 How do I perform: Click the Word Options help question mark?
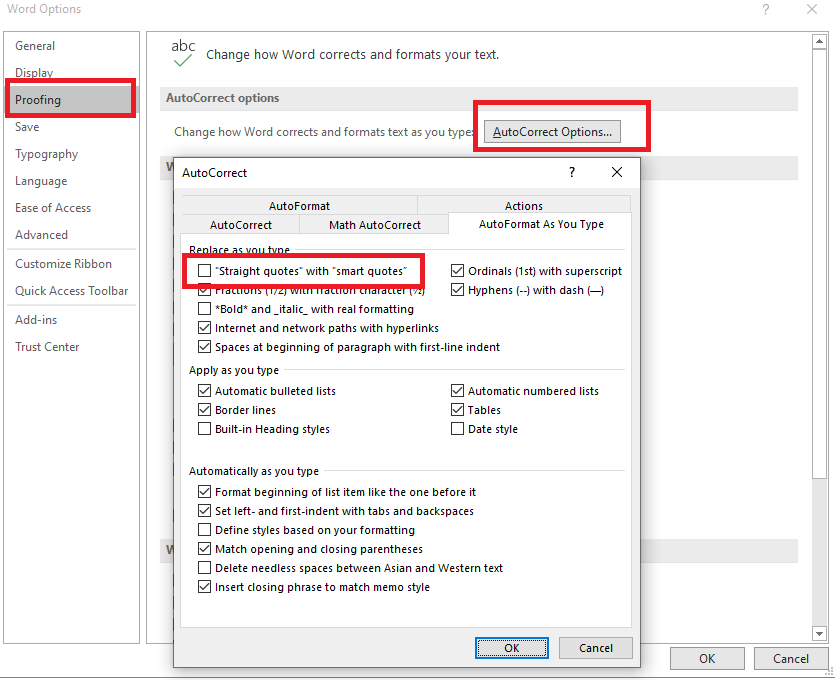[x=766, y=9]
